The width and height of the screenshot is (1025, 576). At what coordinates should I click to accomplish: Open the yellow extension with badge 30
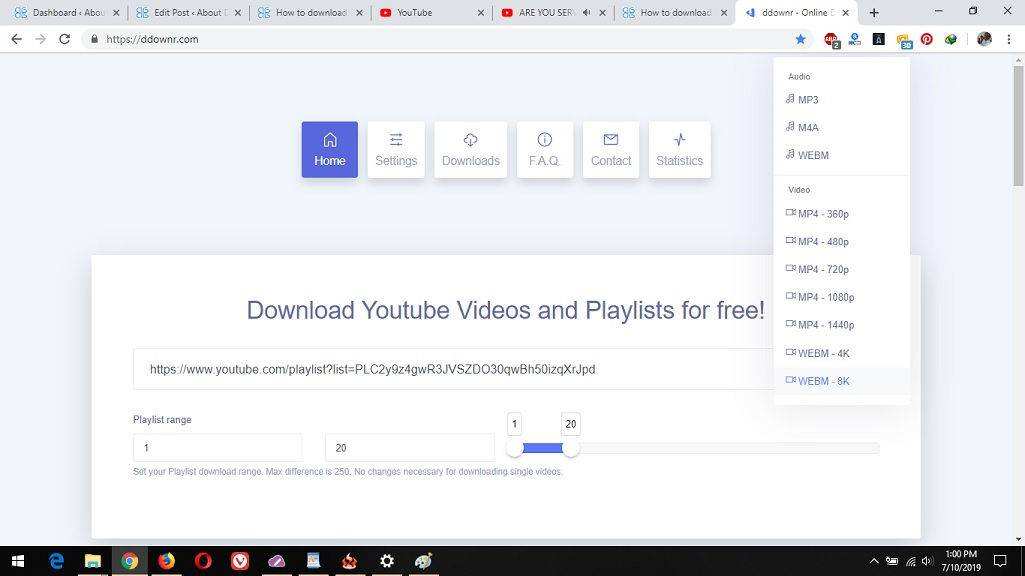pos(904,41)
